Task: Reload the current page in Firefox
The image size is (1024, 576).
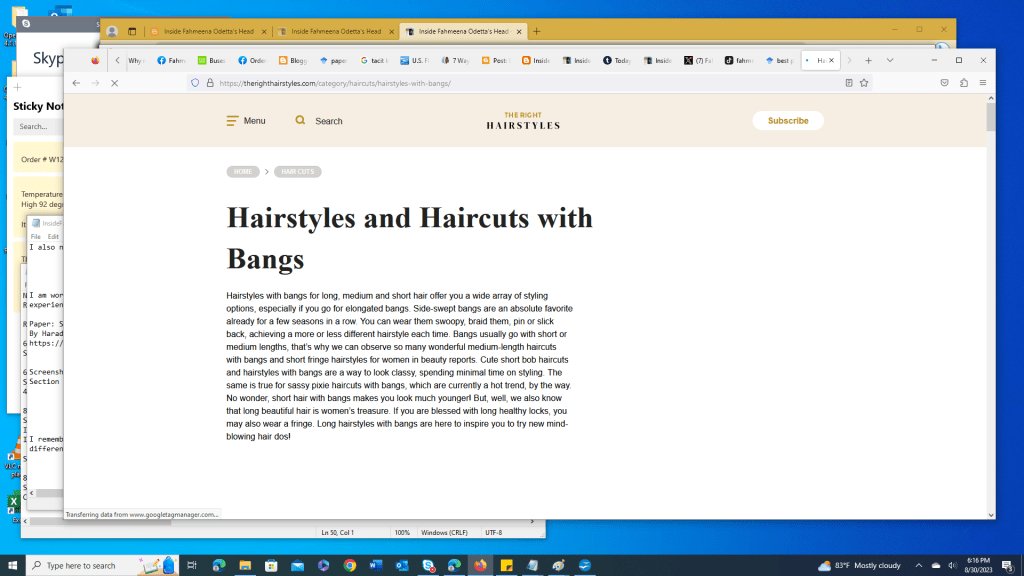Action: pyautogui.click(x=115, y=83)
